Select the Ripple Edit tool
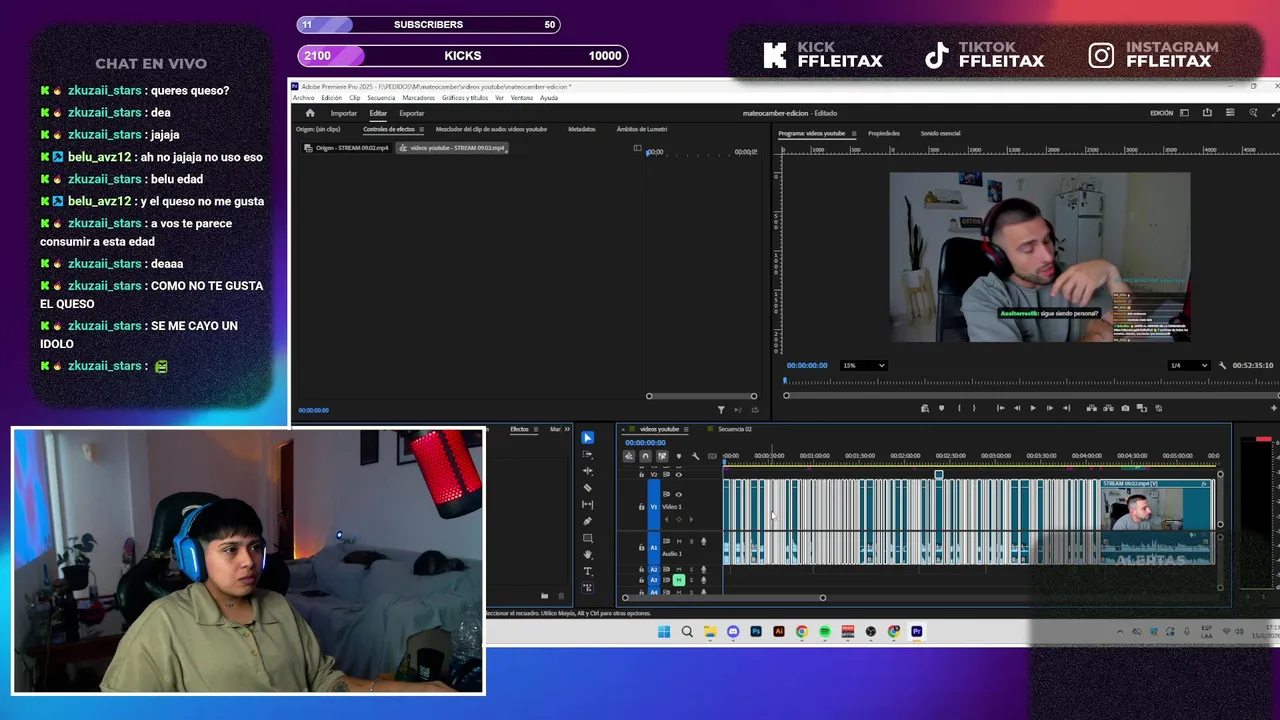This screenshot has height=720, width=1280. [588, 471]
